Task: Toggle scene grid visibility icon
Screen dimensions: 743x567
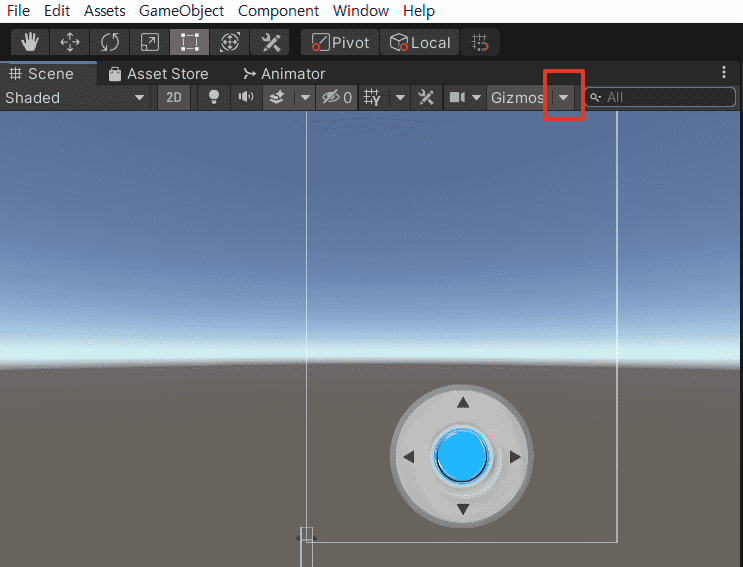Action: coord(372,98)
